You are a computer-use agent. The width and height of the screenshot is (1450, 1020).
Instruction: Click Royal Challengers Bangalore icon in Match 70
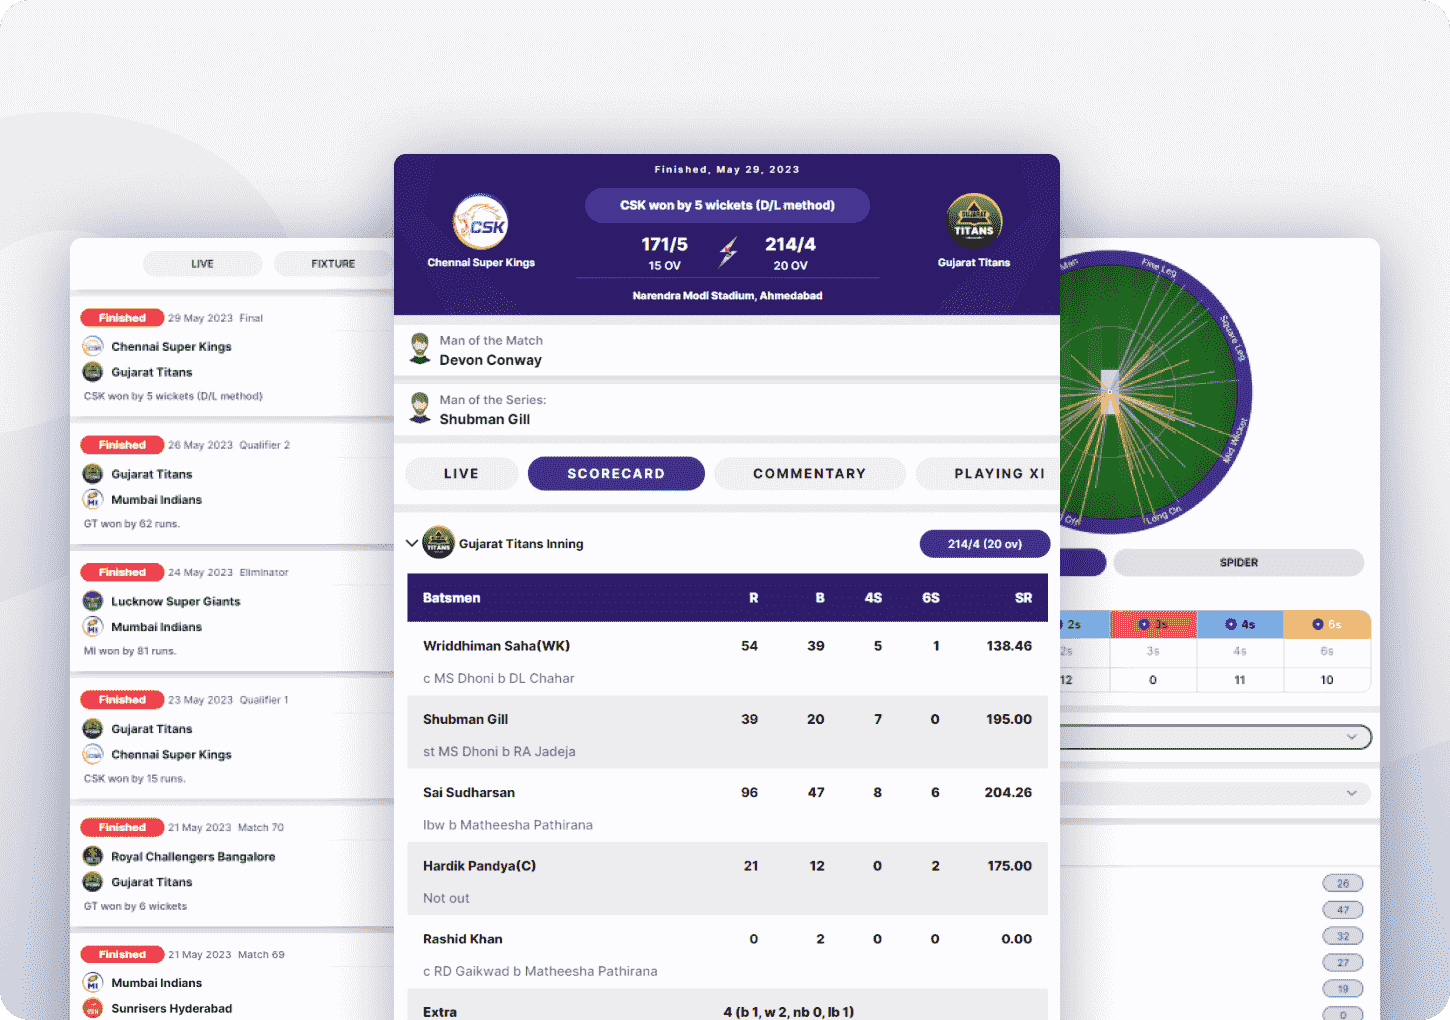pyautogui.click(x=93, y=856)
